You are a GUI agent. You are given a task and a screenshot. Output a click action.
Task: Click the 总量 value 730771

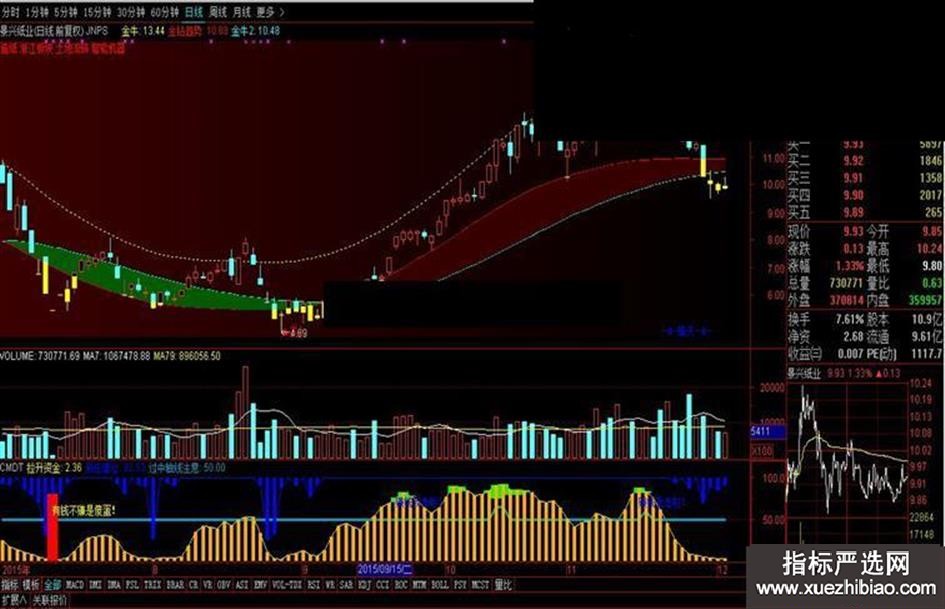(x=846, y=283)
